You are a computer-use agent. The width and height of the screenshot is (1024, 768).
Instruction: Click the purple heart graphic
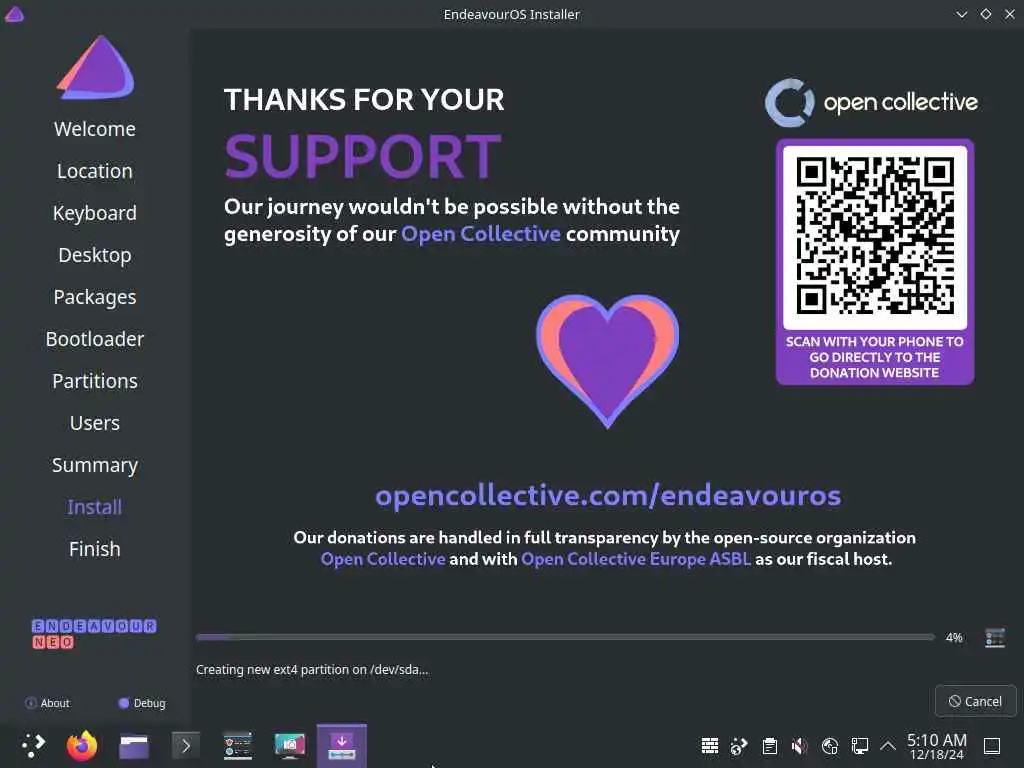(607, 361)
